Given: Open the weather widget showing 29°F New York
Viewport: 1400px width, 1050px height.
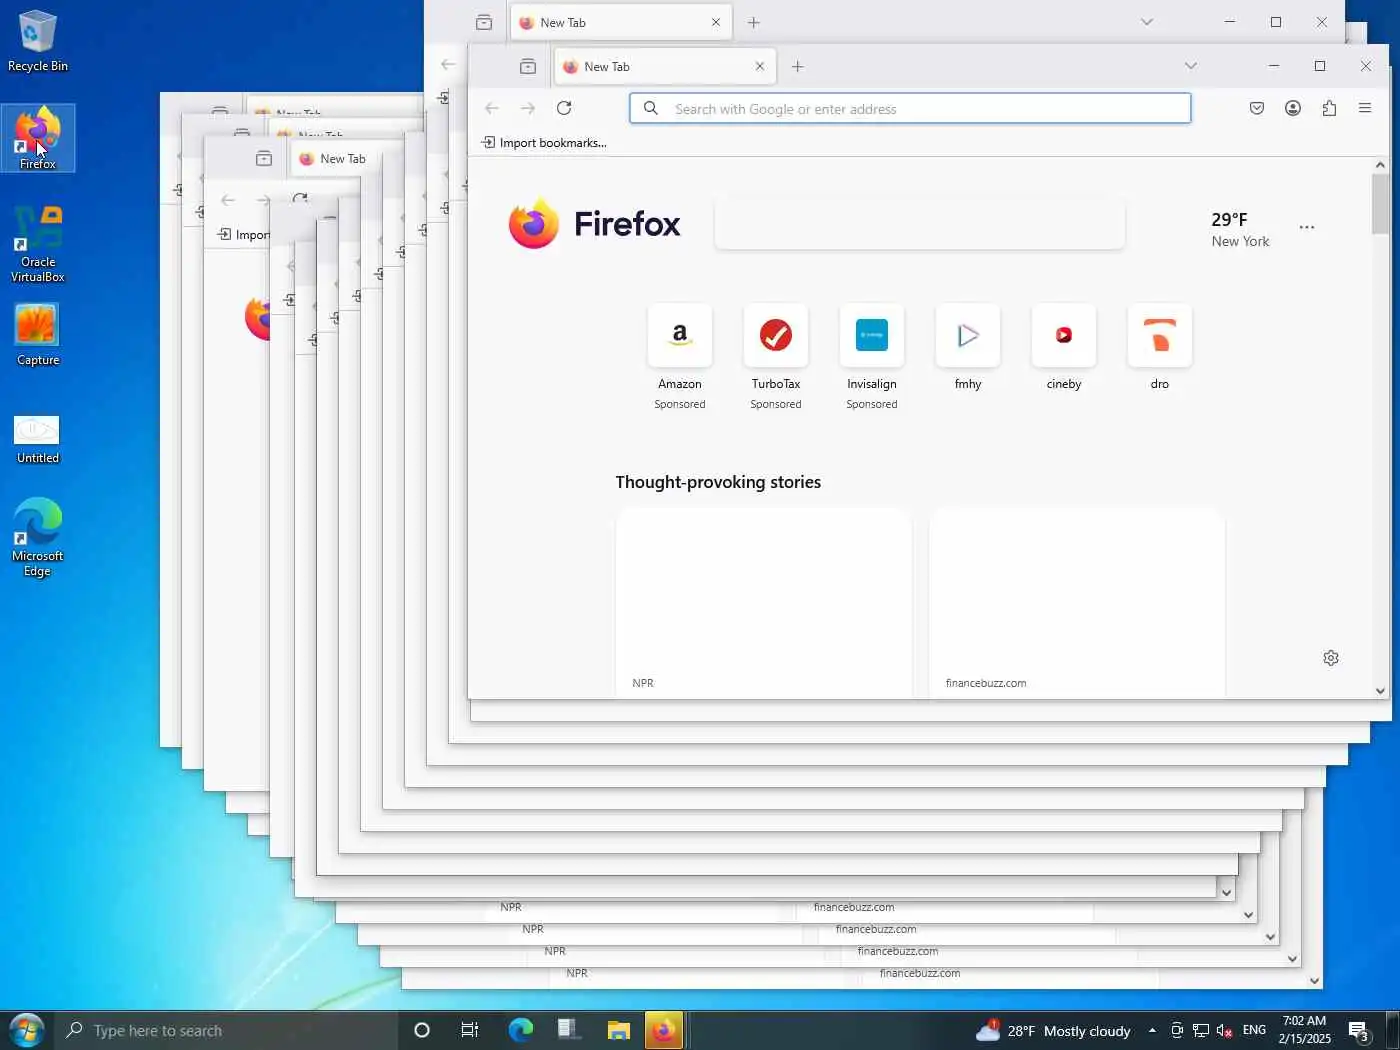Looking at the screenshot, I should (1240, 229).
